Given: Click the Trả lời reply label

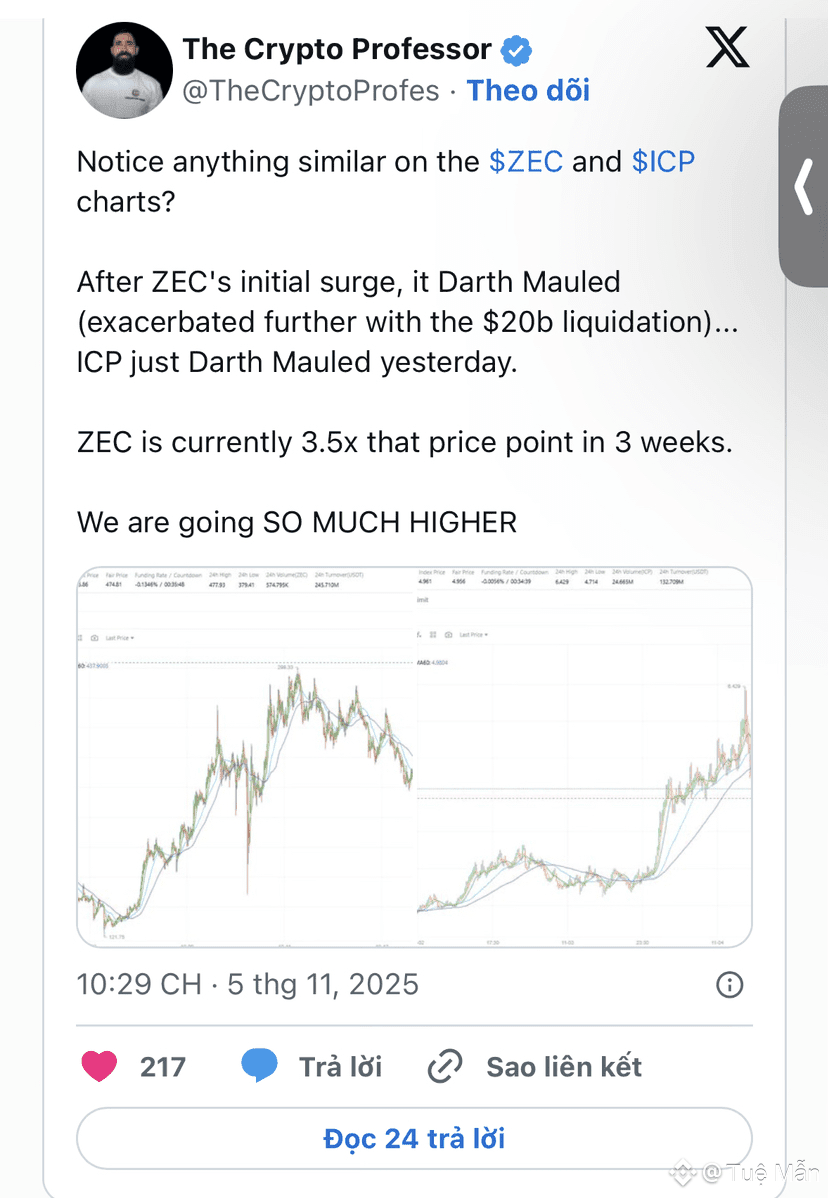Looking at the screenshot, I should [x=340, y=1067].
